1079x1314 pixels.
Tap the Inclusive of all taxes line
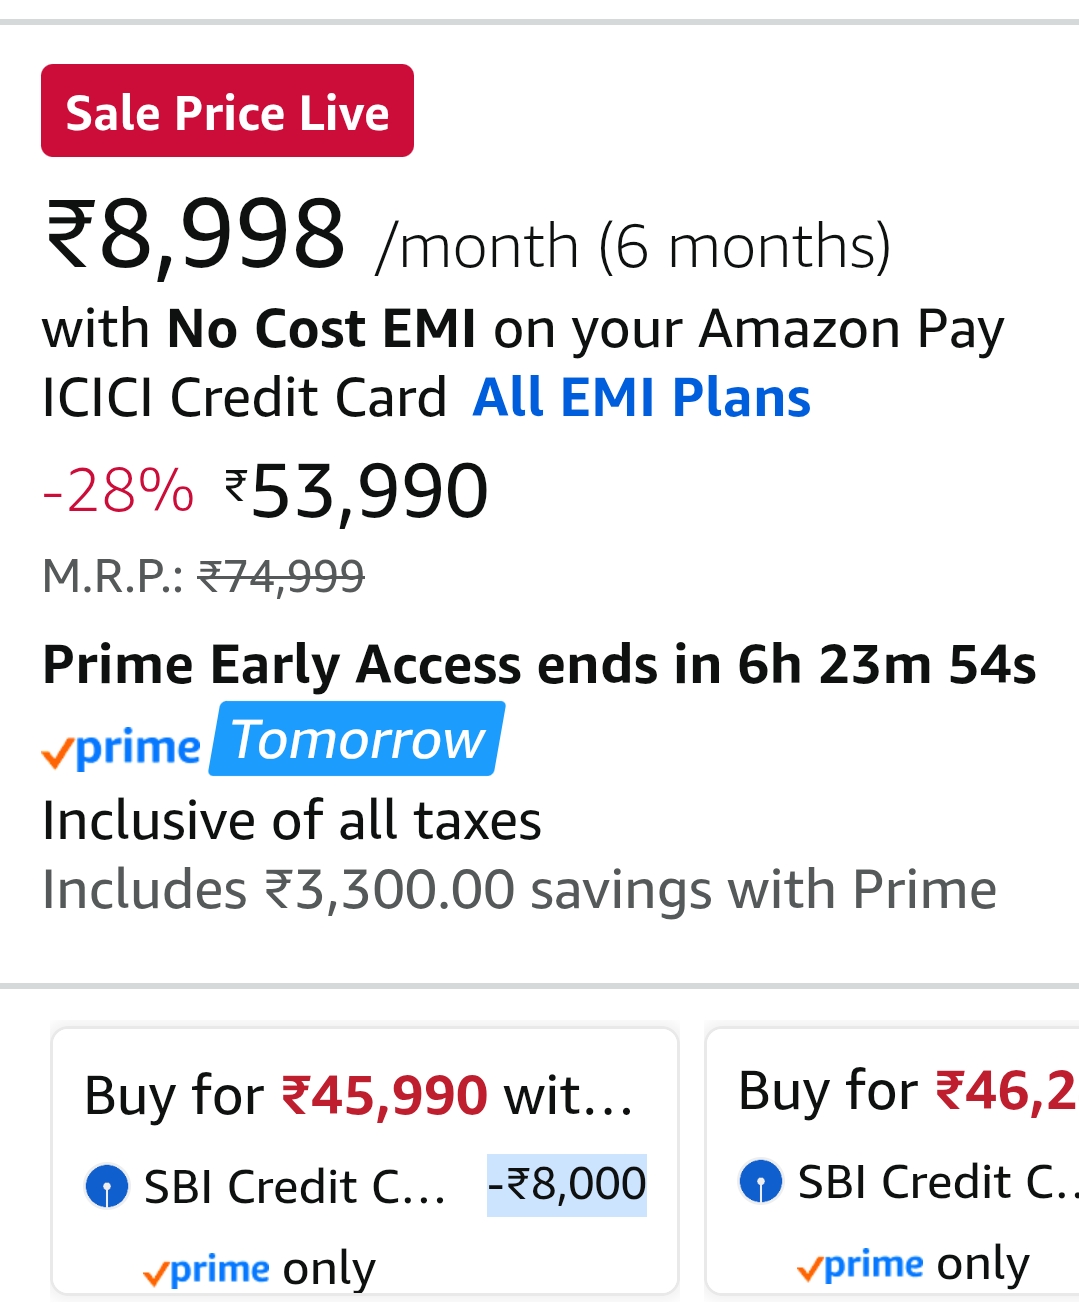tap(292, 820)
